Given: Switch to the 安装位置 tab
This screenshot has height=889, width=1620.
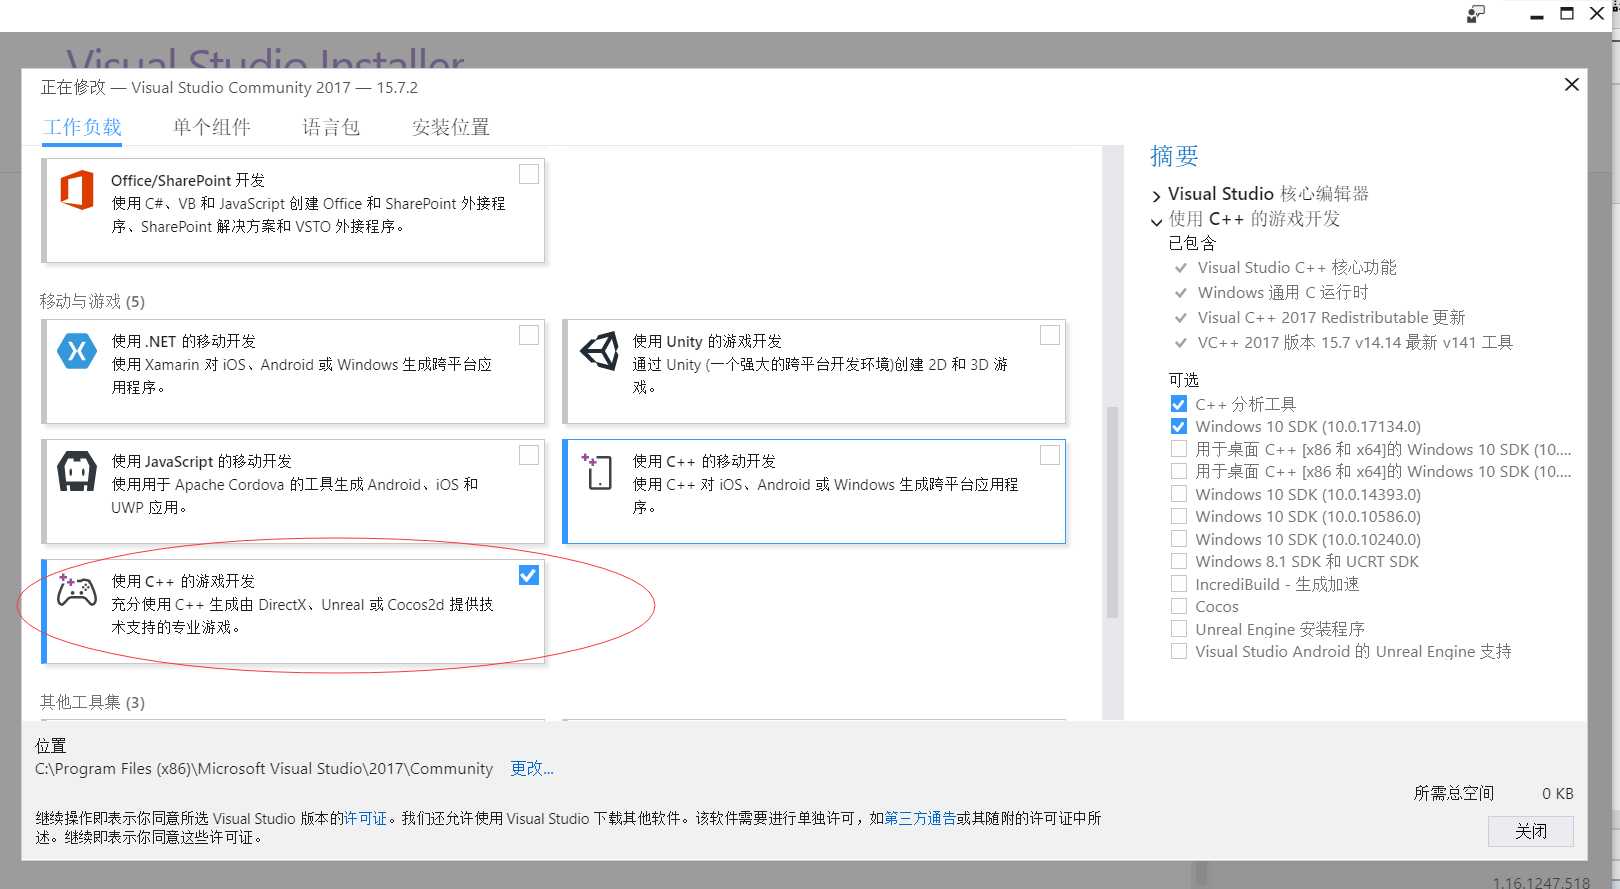Looking at the screenshot, I should (x=451, y=127).
